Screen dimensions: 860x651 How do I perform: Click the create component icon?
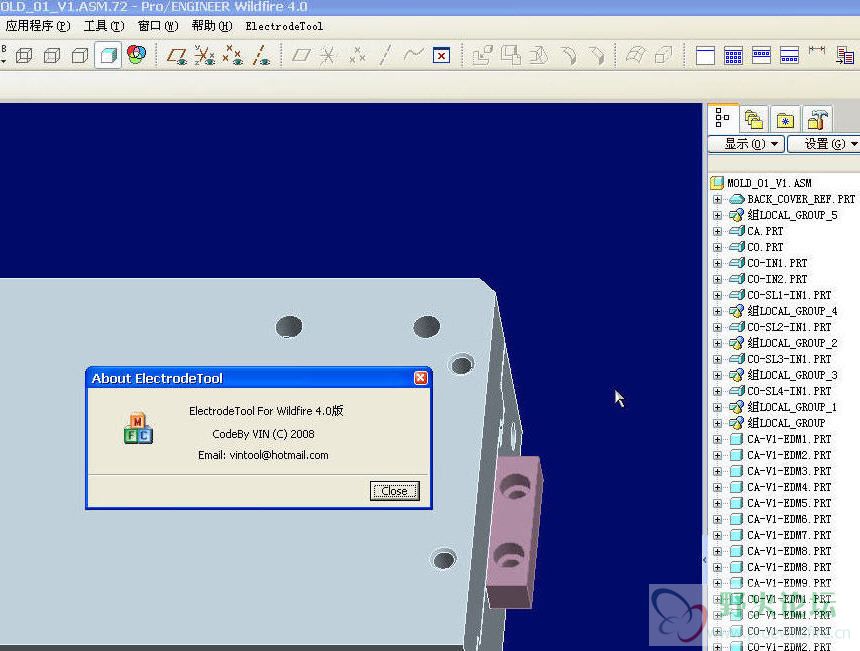point(511,55)
